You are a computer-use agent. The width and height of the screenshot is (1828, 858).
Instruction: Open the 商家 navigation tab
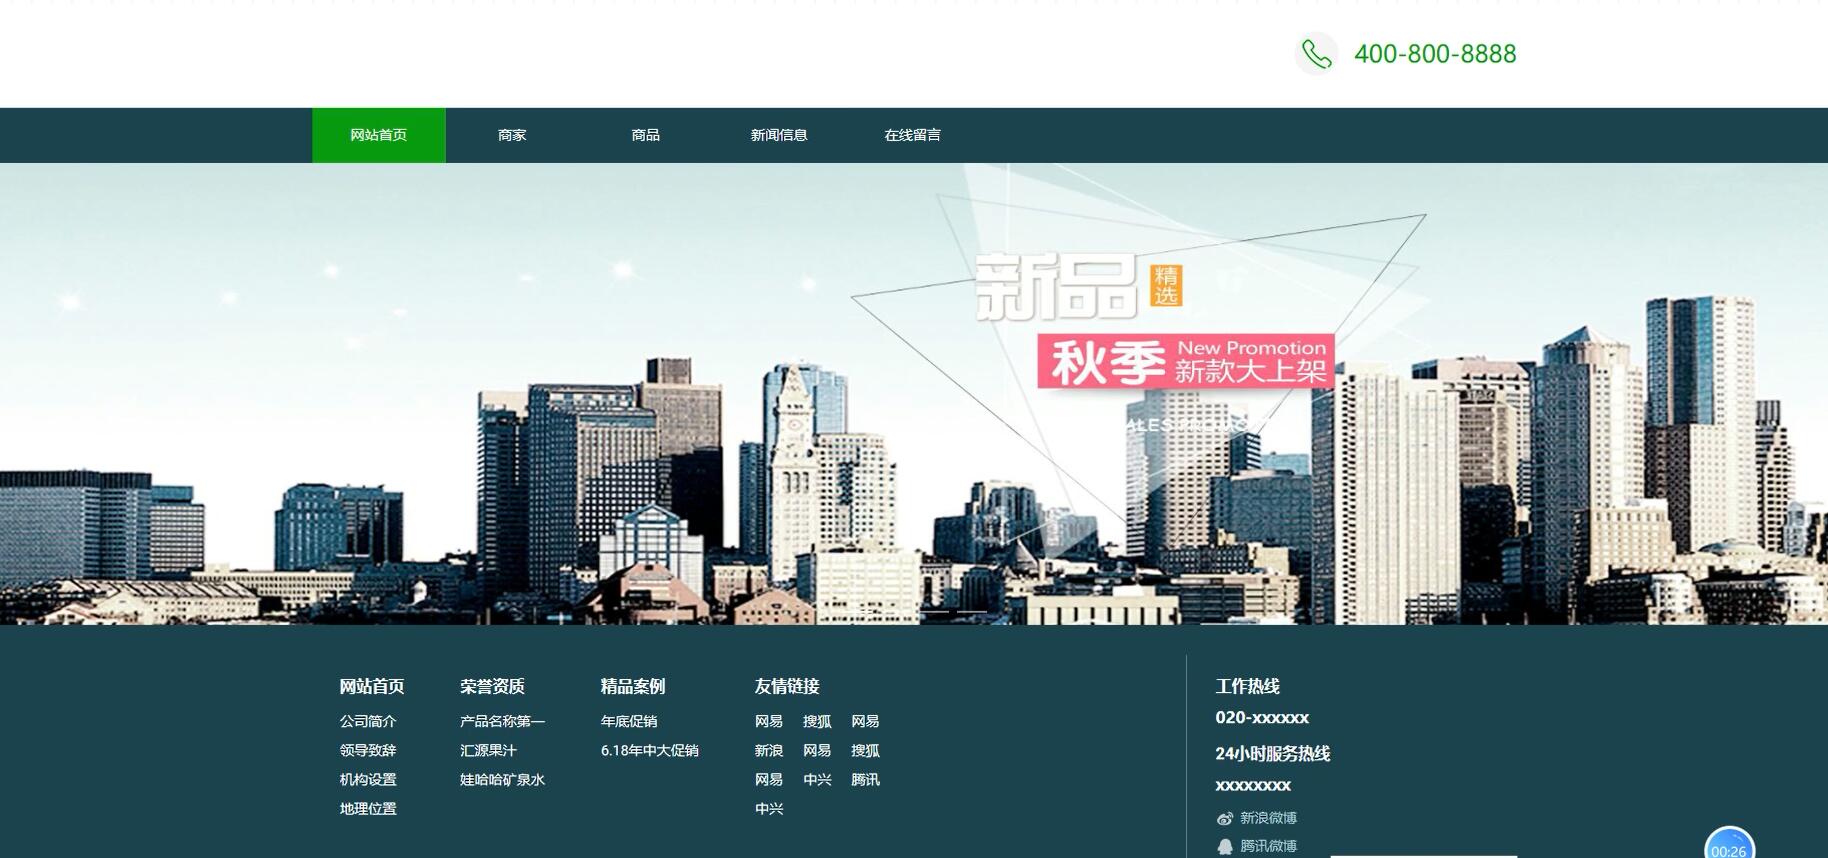pyautogui.click(x=512, y=135)
